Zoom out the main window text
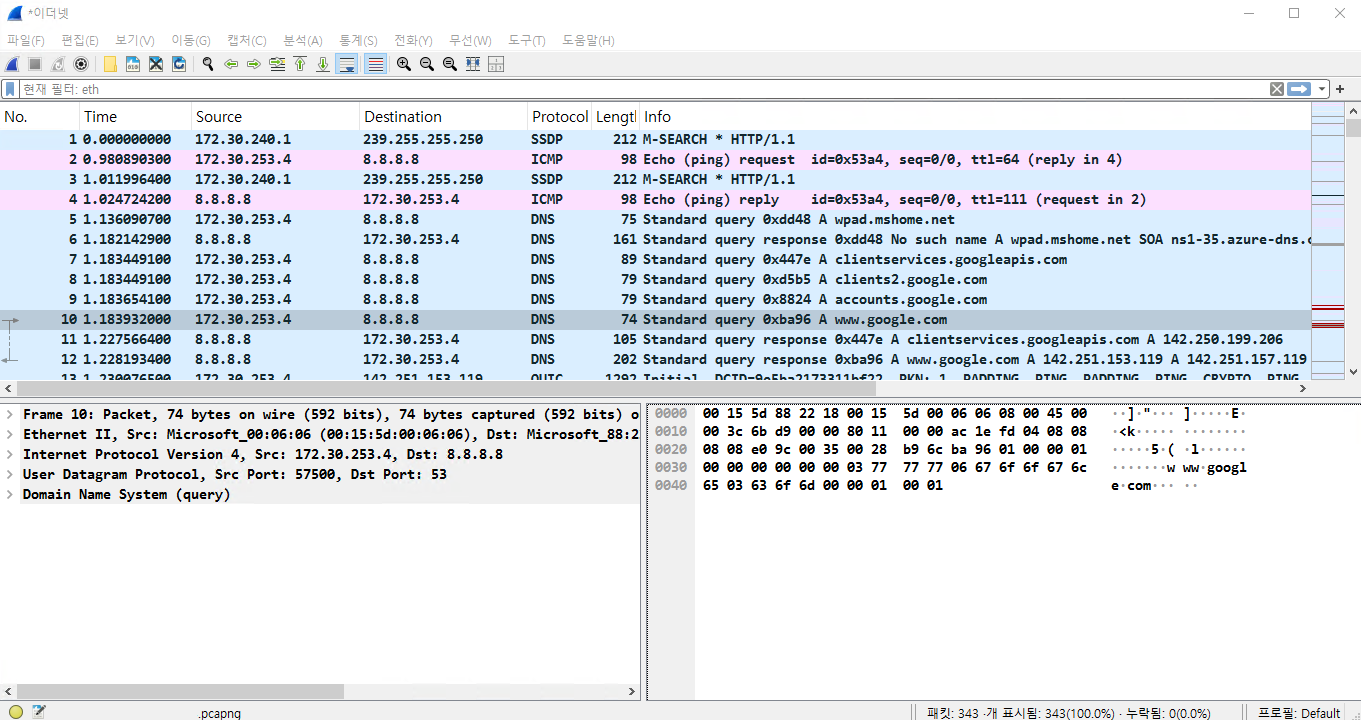 (427, 64)
